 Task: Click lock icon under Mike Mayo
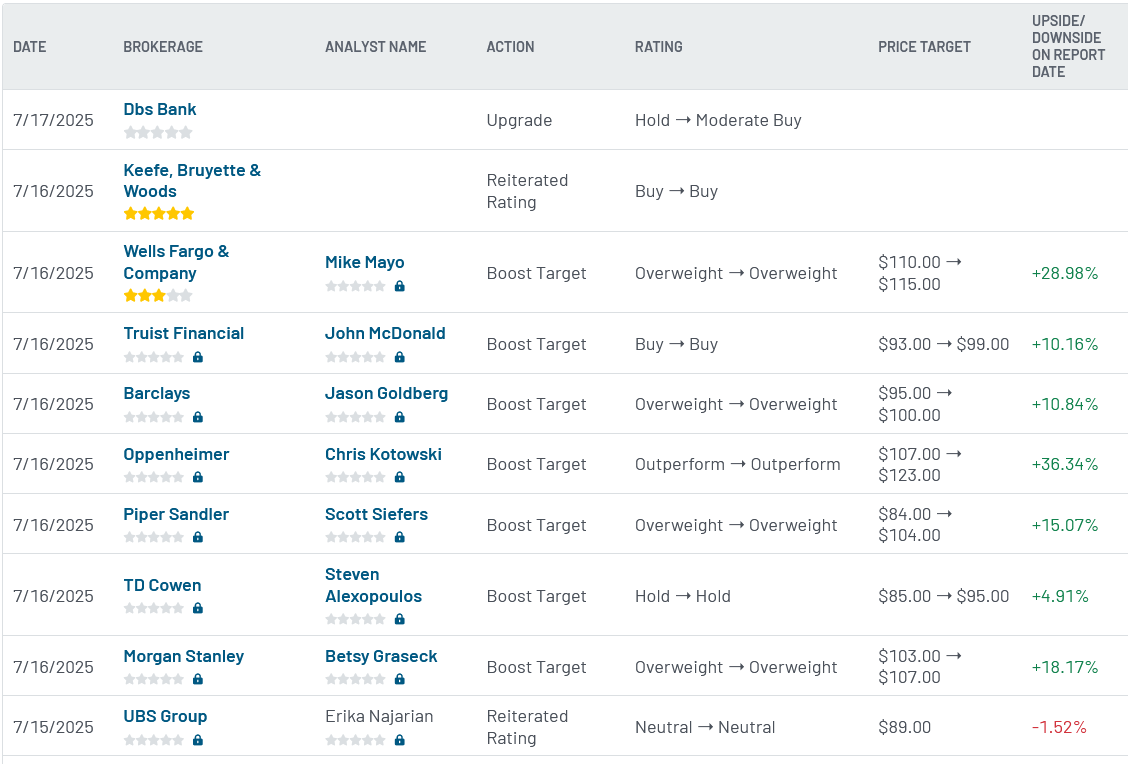tap(400, 286)
